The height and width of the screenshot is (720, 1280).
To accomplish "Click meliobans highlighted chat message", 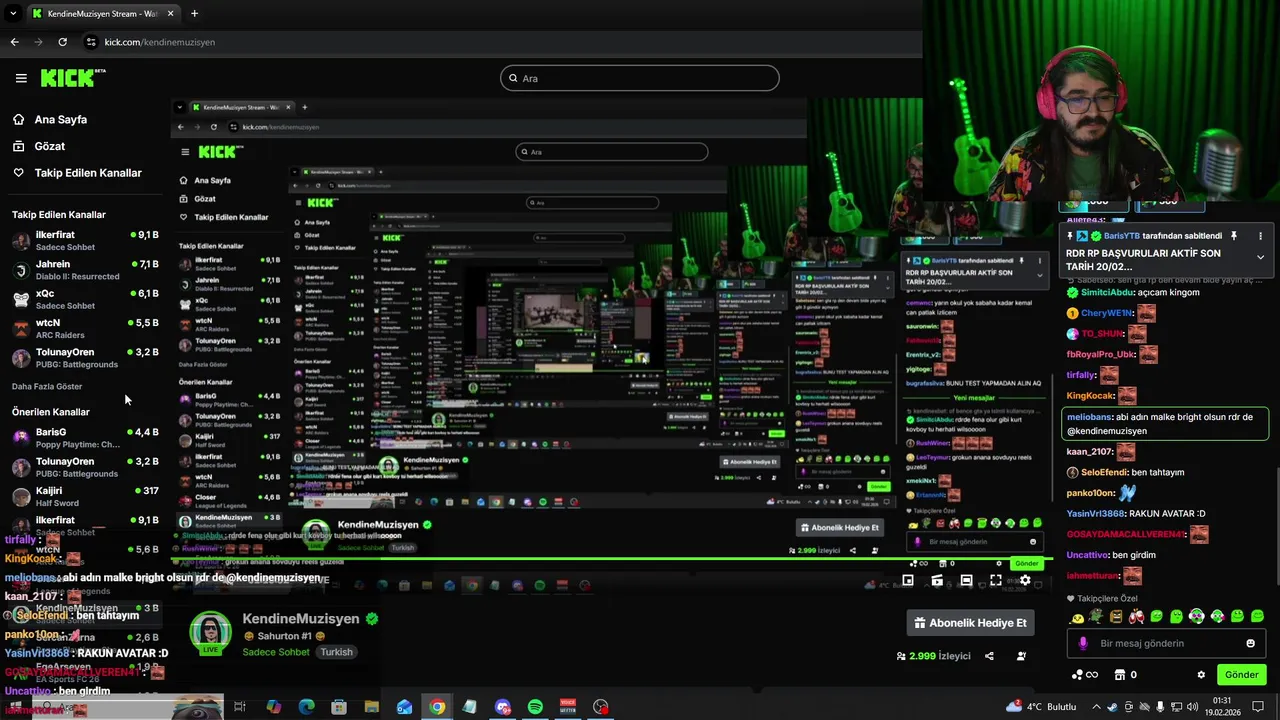I will (x=1165, y=424).
